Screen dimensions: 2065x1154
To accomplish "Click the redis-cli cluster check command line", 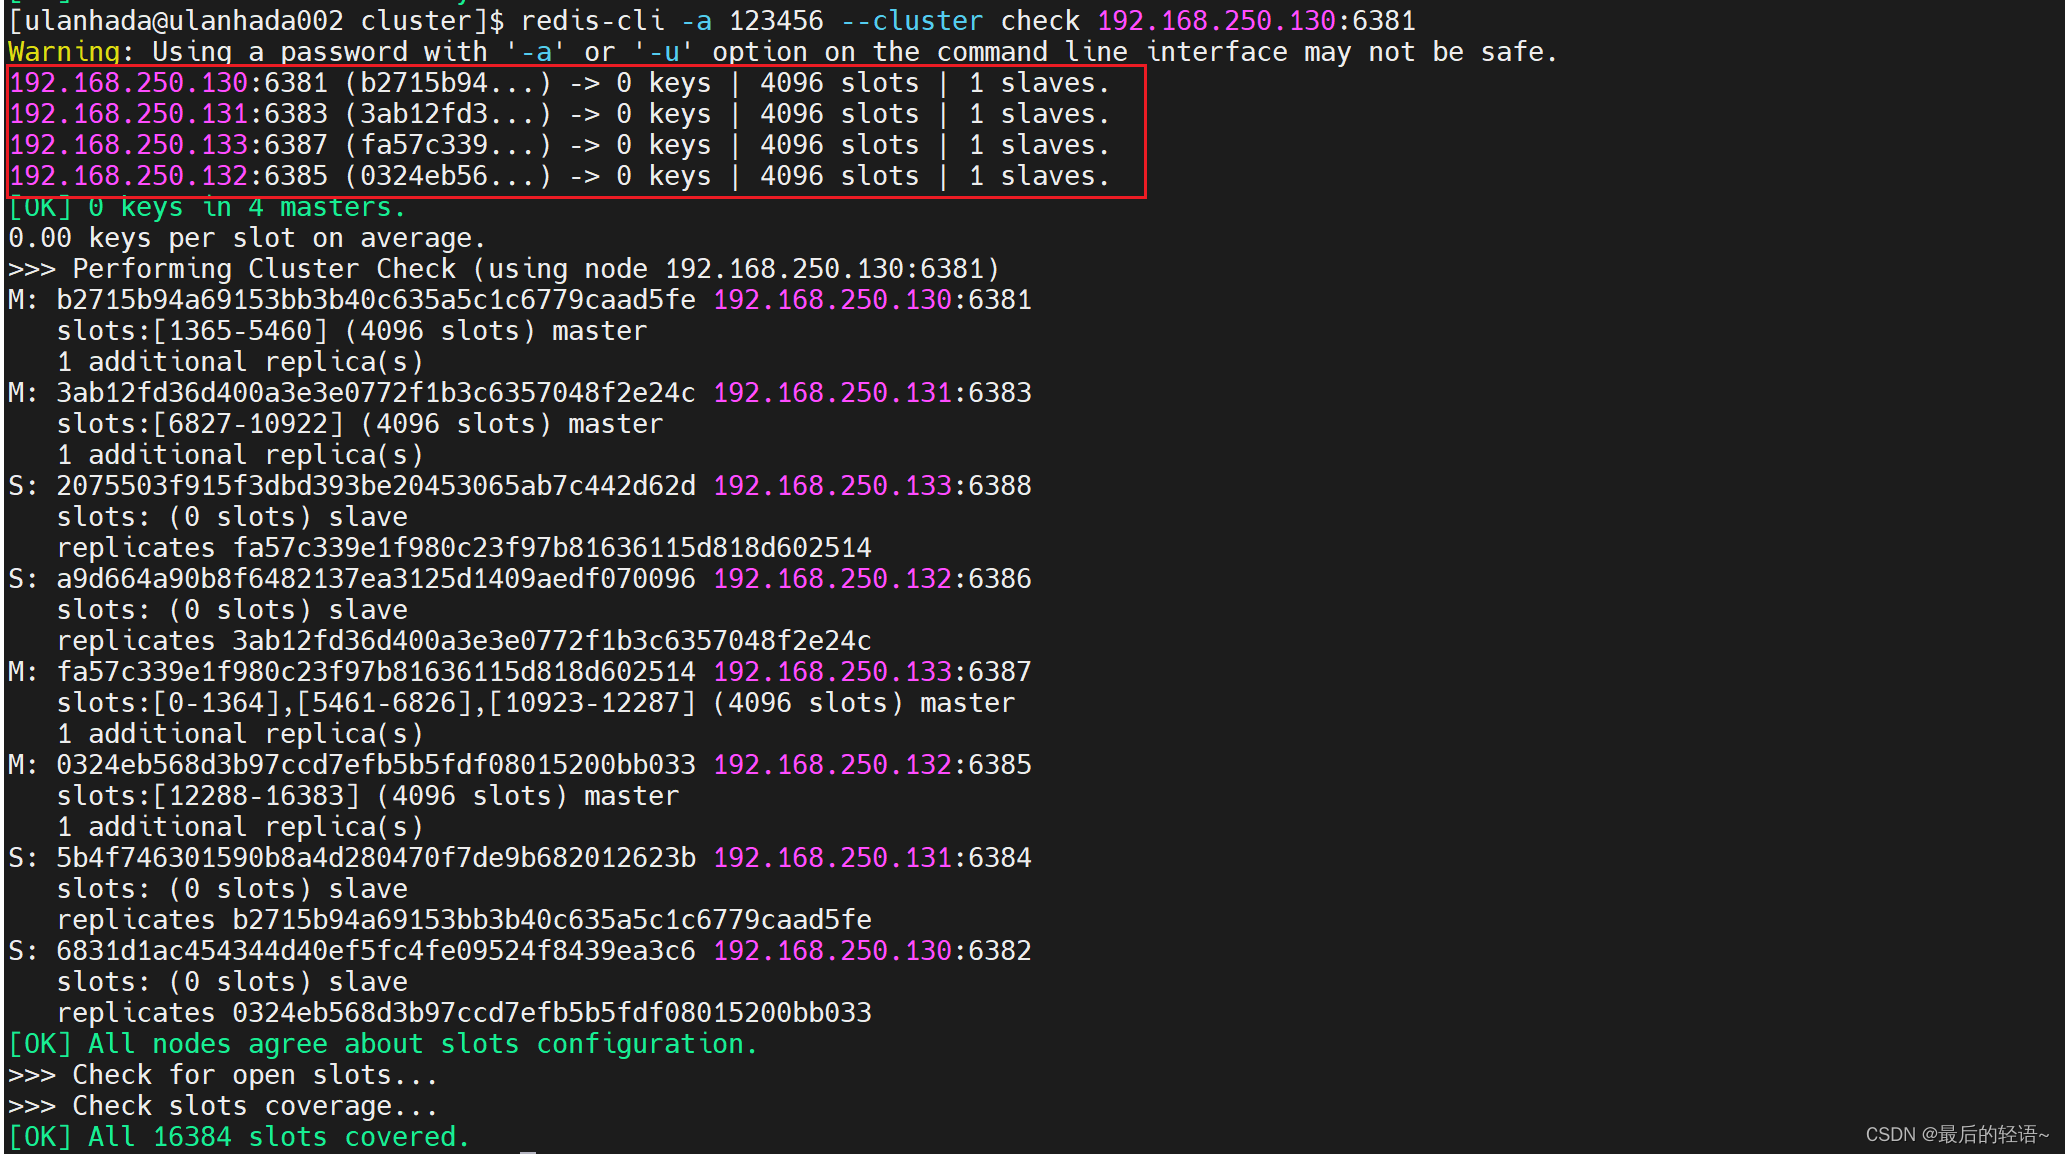I will pos(712,21).
